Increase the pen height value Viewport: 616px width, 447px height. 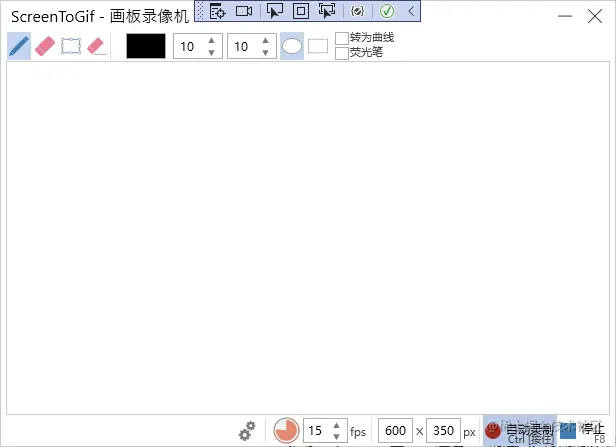click(266, 40)
